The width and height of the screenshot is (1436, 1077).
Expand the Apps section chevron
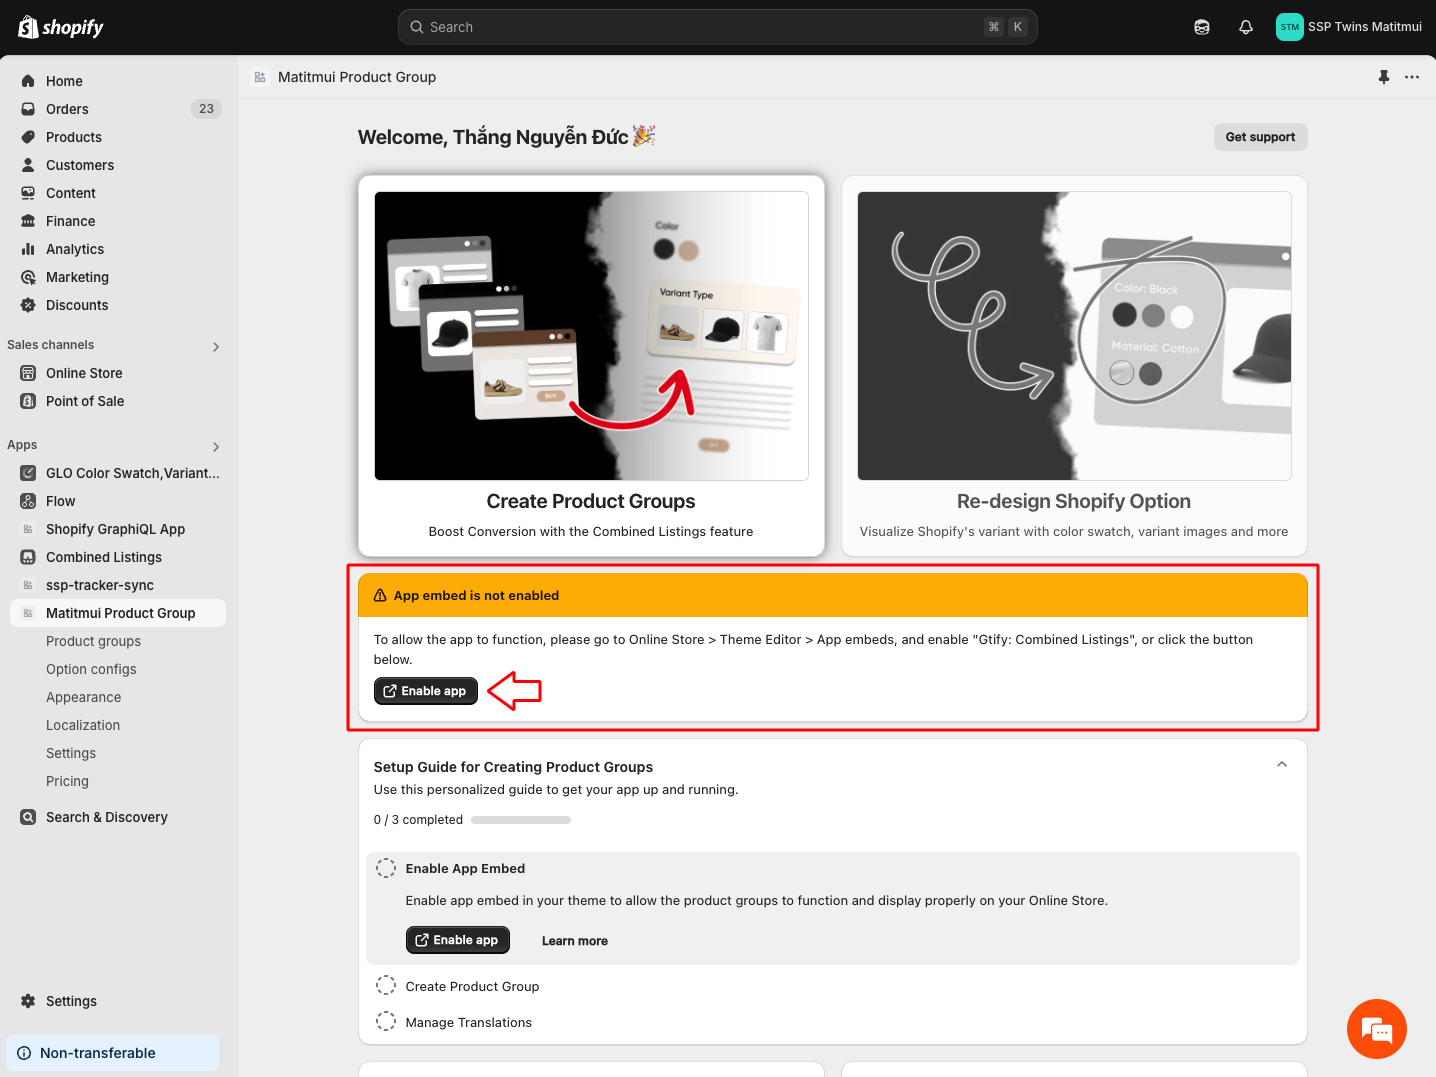[x=216, y=447]
